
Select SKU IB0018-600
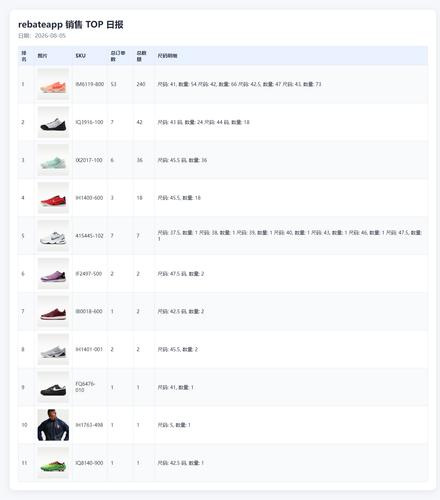pyautogui.click(x=89, y=312)
